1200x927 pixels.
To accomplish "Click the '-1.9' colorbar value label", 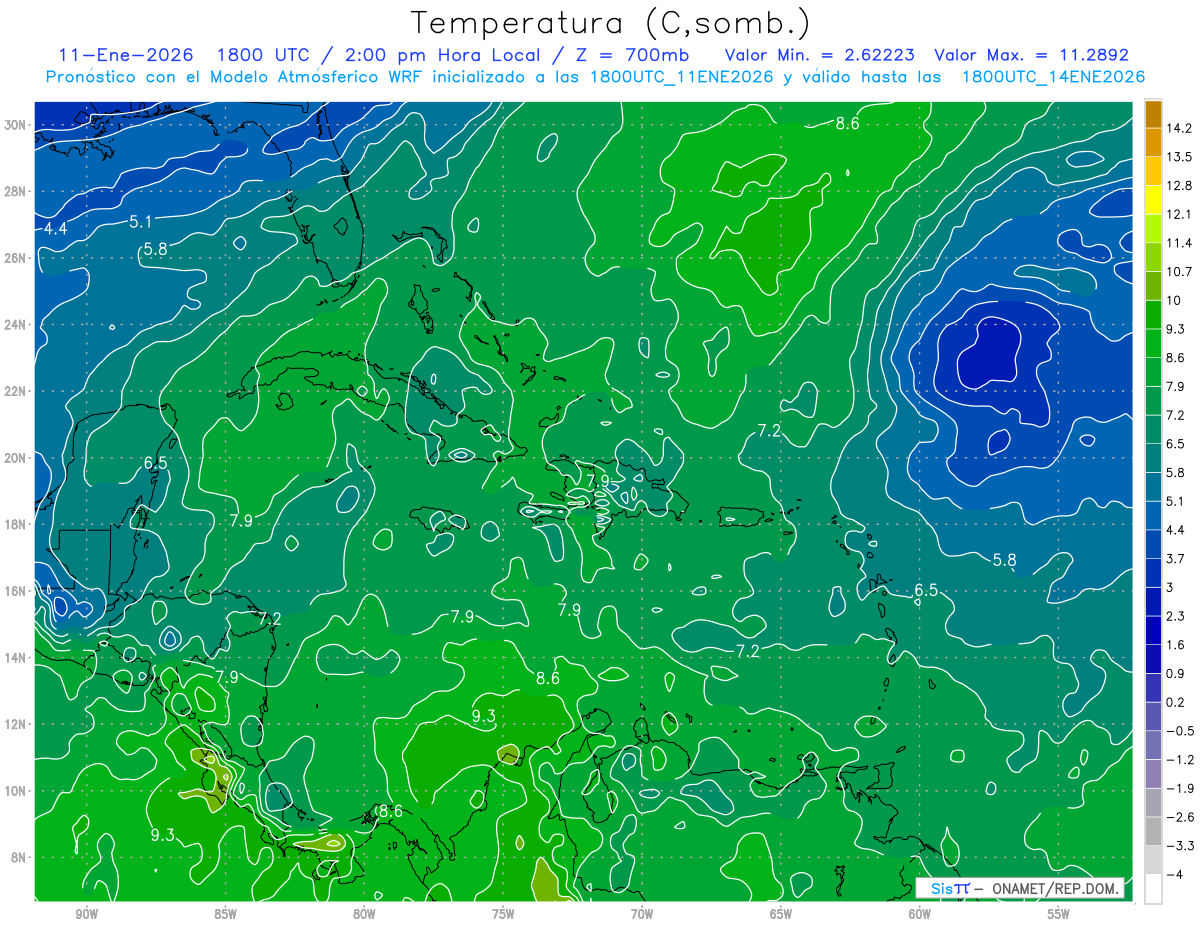I will 1179,788.
